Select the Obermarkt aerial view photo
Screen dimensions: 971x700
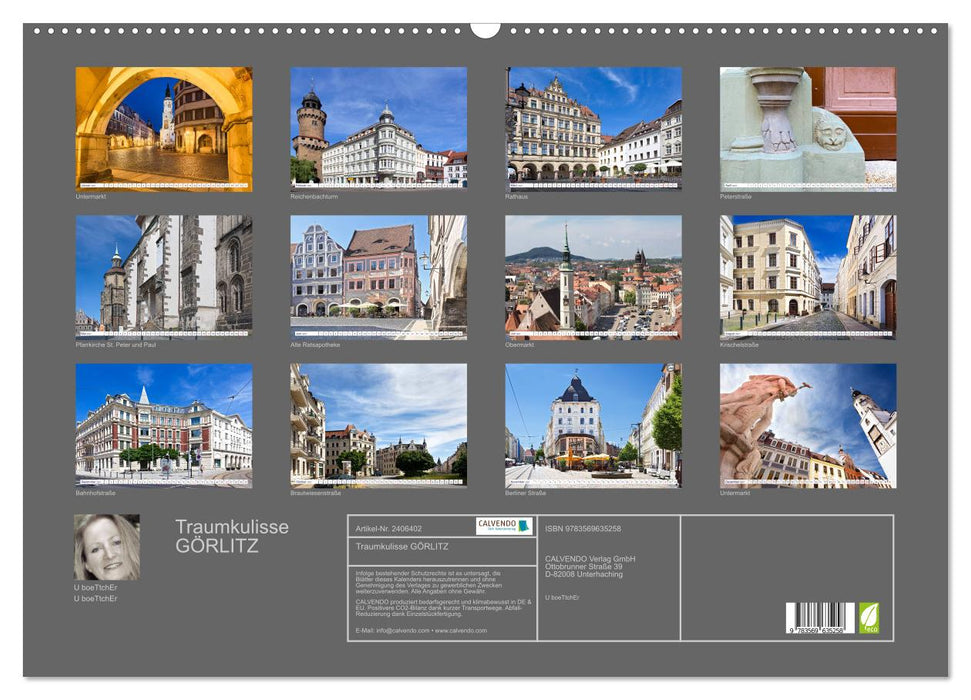(x=593, y=278)
